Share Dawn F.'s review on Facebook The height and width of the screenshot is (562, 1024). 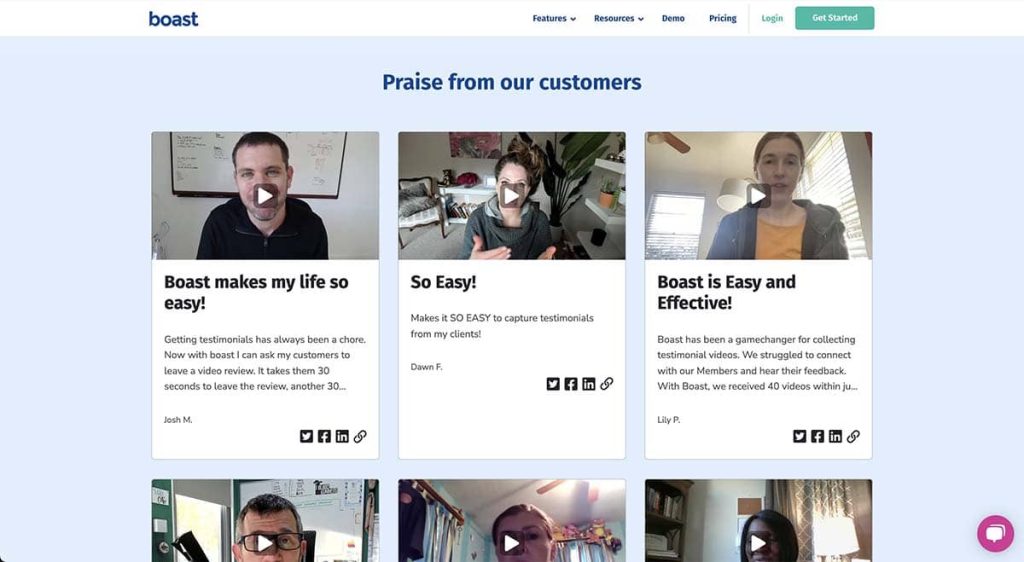point(571,384)
